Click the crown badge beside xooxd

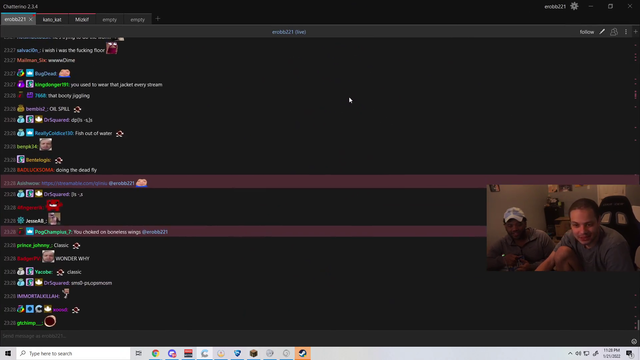click(x=48, y=309)
